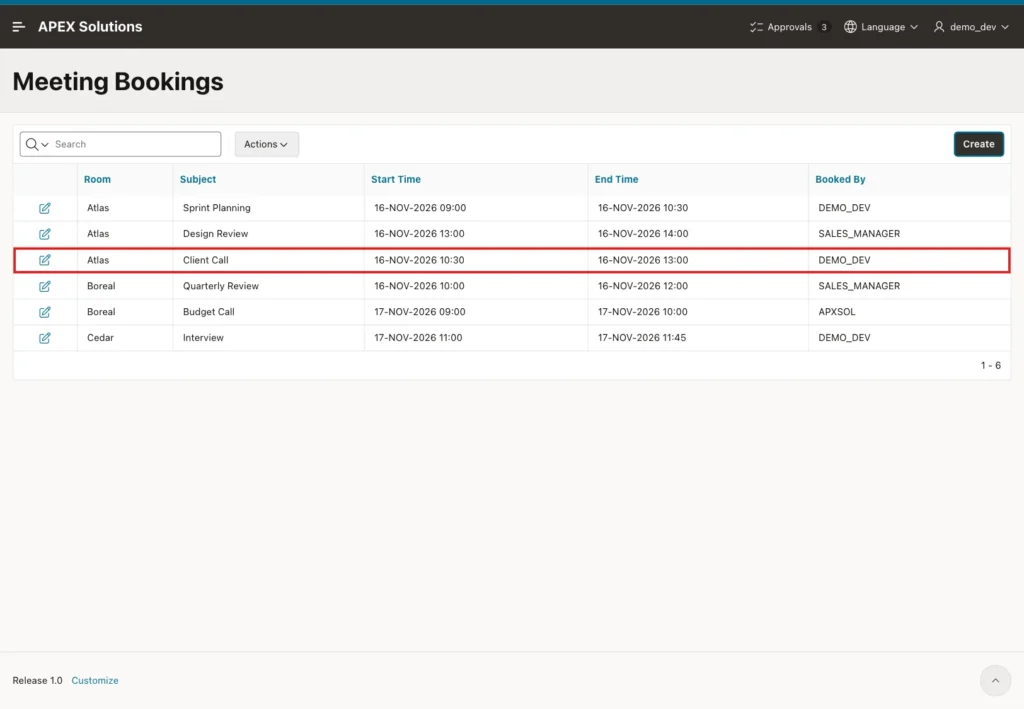Click the Create button
This screenshot has width=1024, height=709.
click(978, 144)
